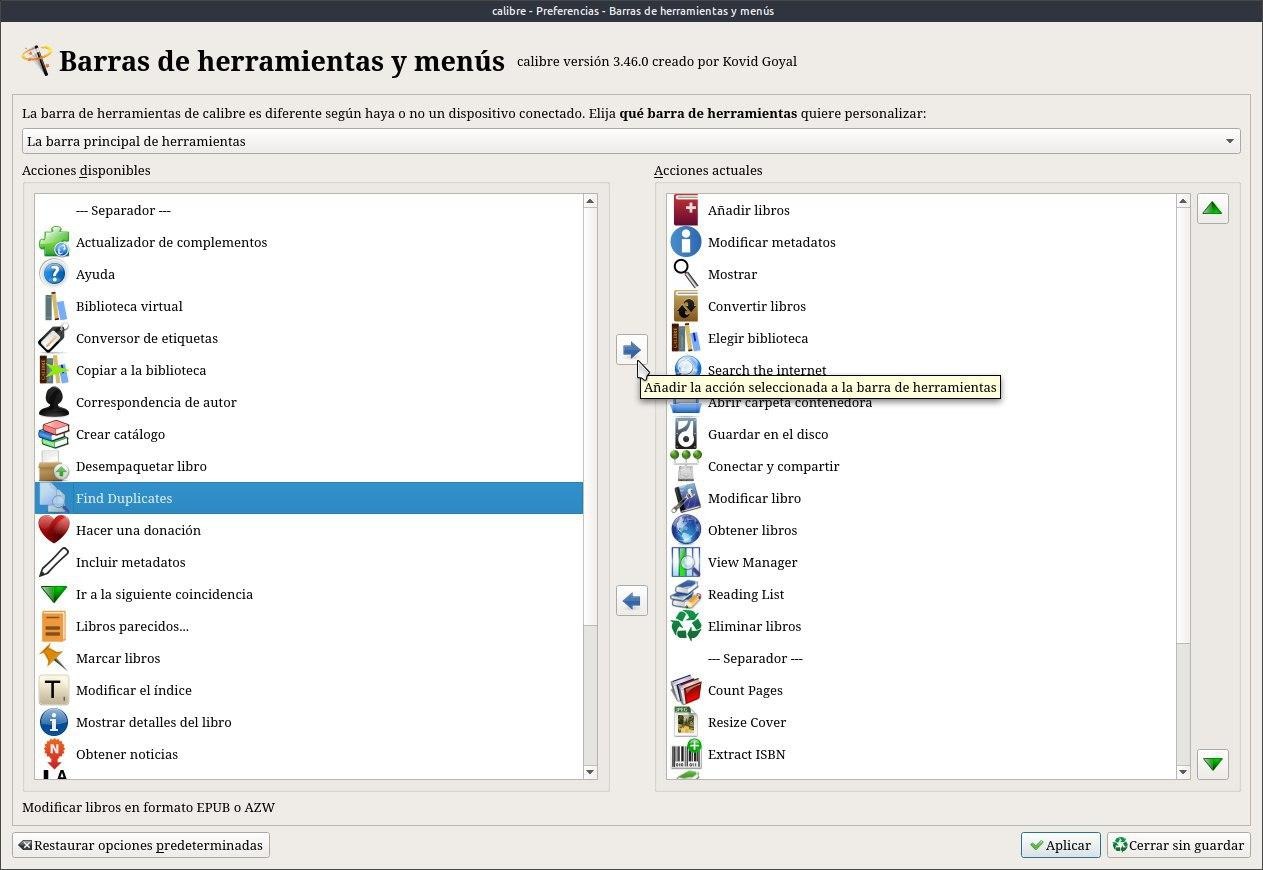Click the Desempaquetar libro box icon

54,466
